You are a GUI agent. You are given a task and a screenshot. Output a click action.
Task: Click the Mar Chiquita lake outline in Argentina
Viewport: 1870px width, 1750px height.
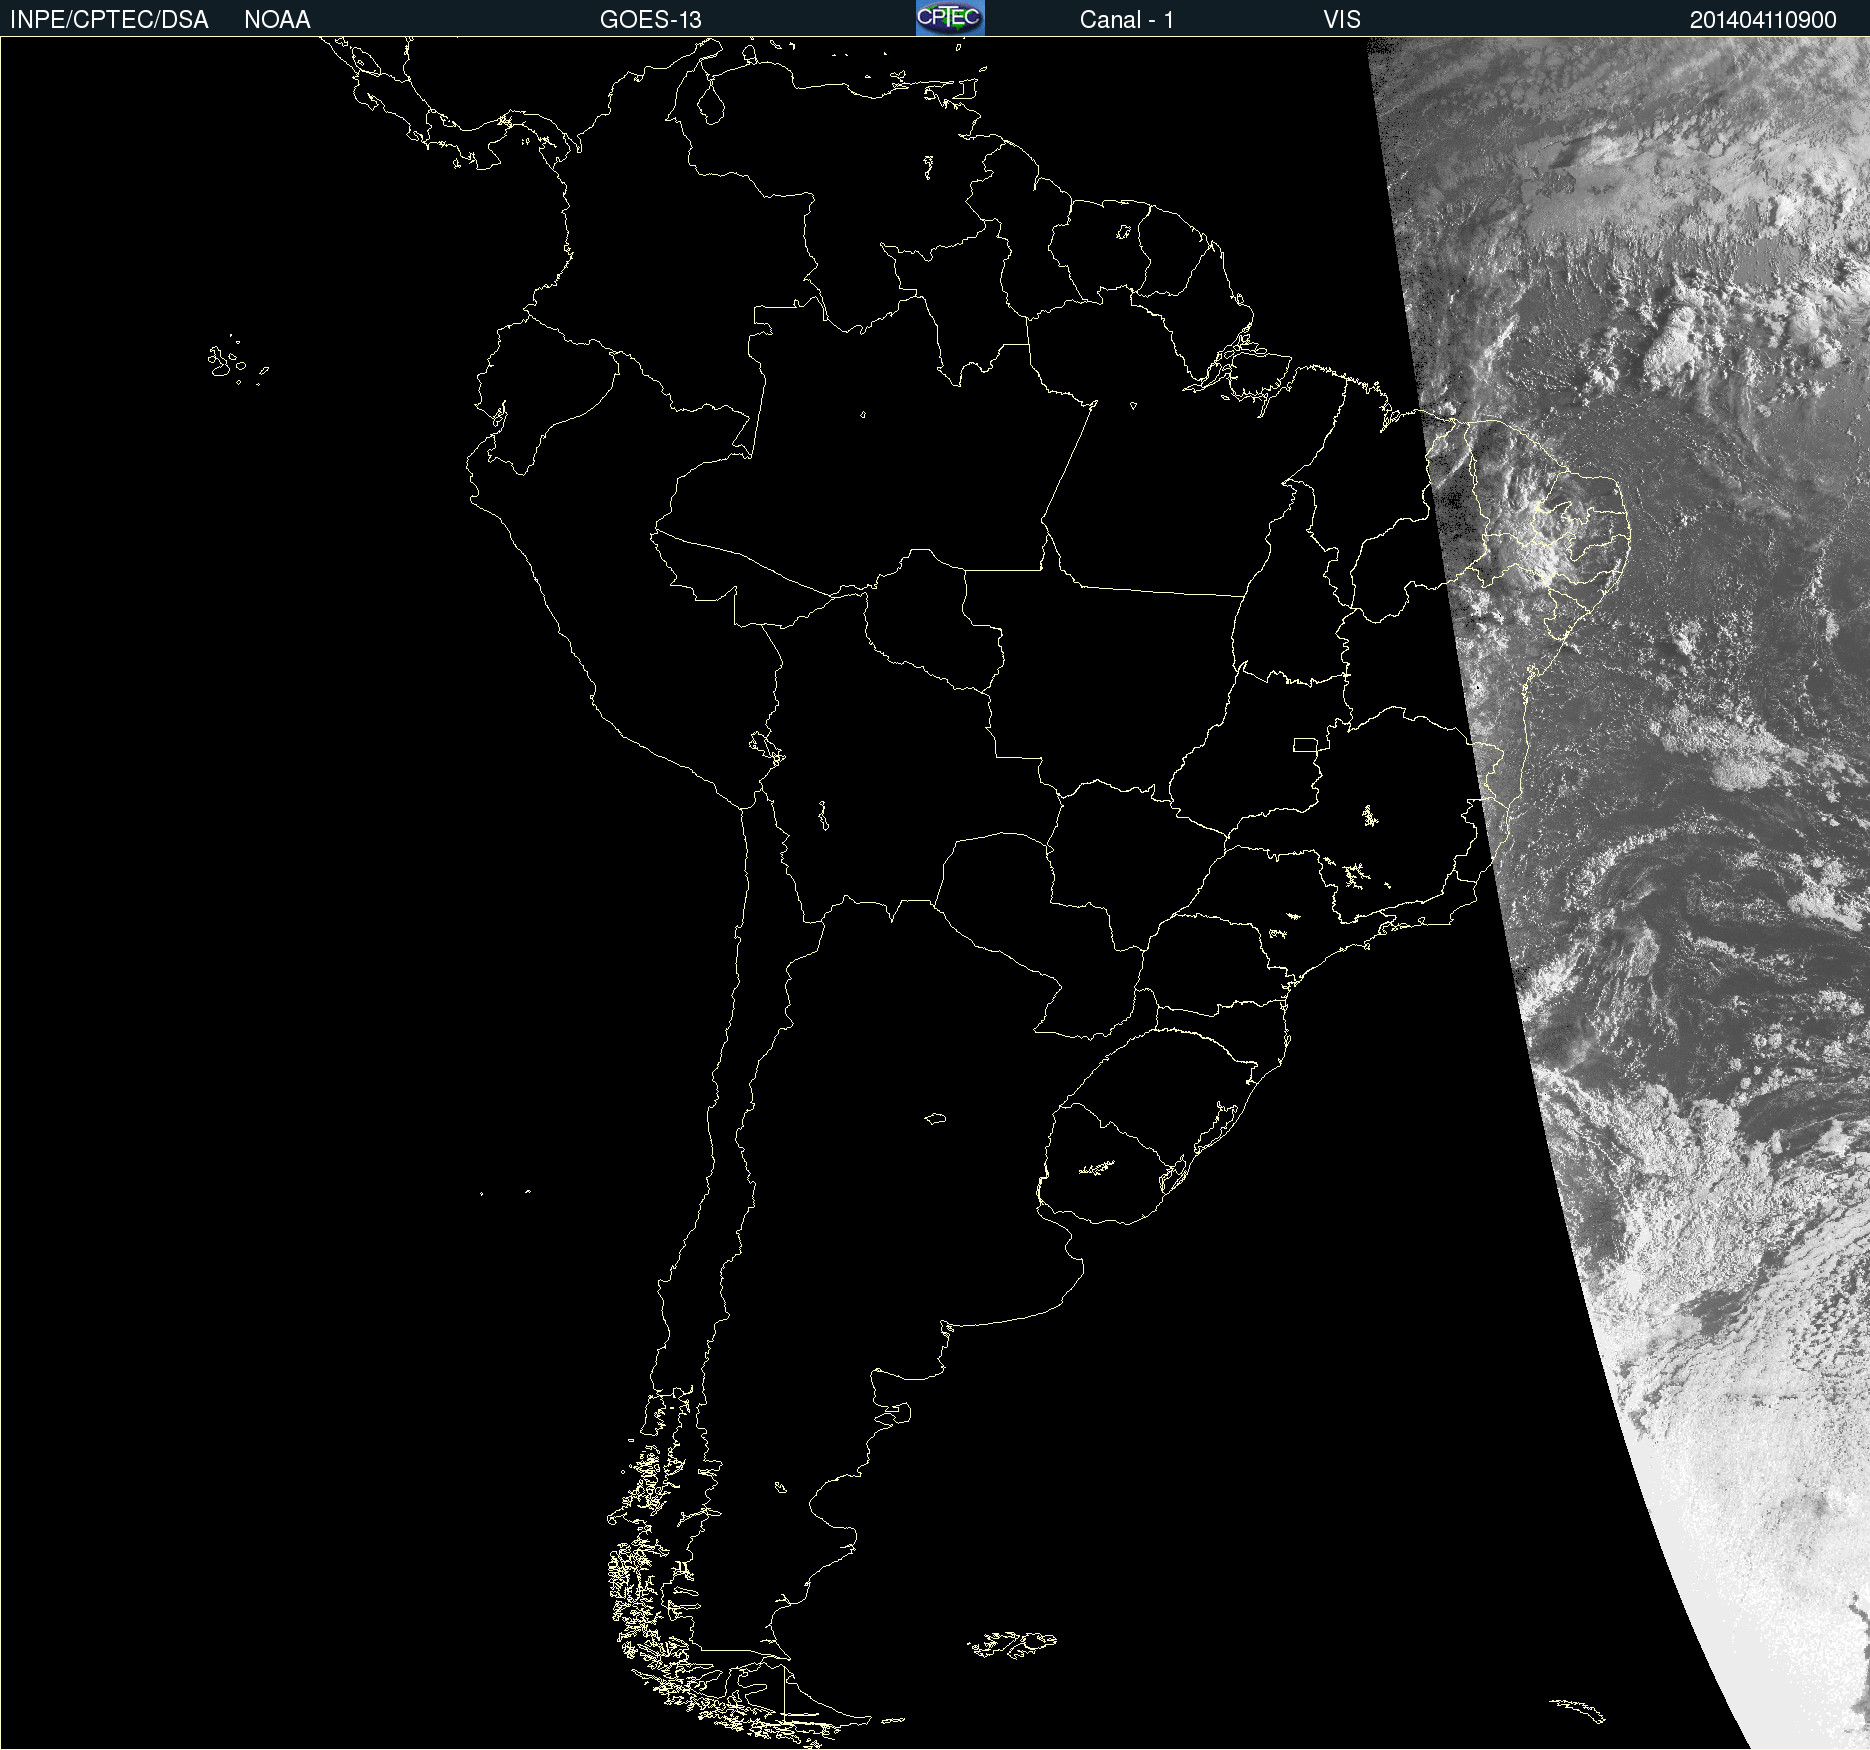(935, 1118)
